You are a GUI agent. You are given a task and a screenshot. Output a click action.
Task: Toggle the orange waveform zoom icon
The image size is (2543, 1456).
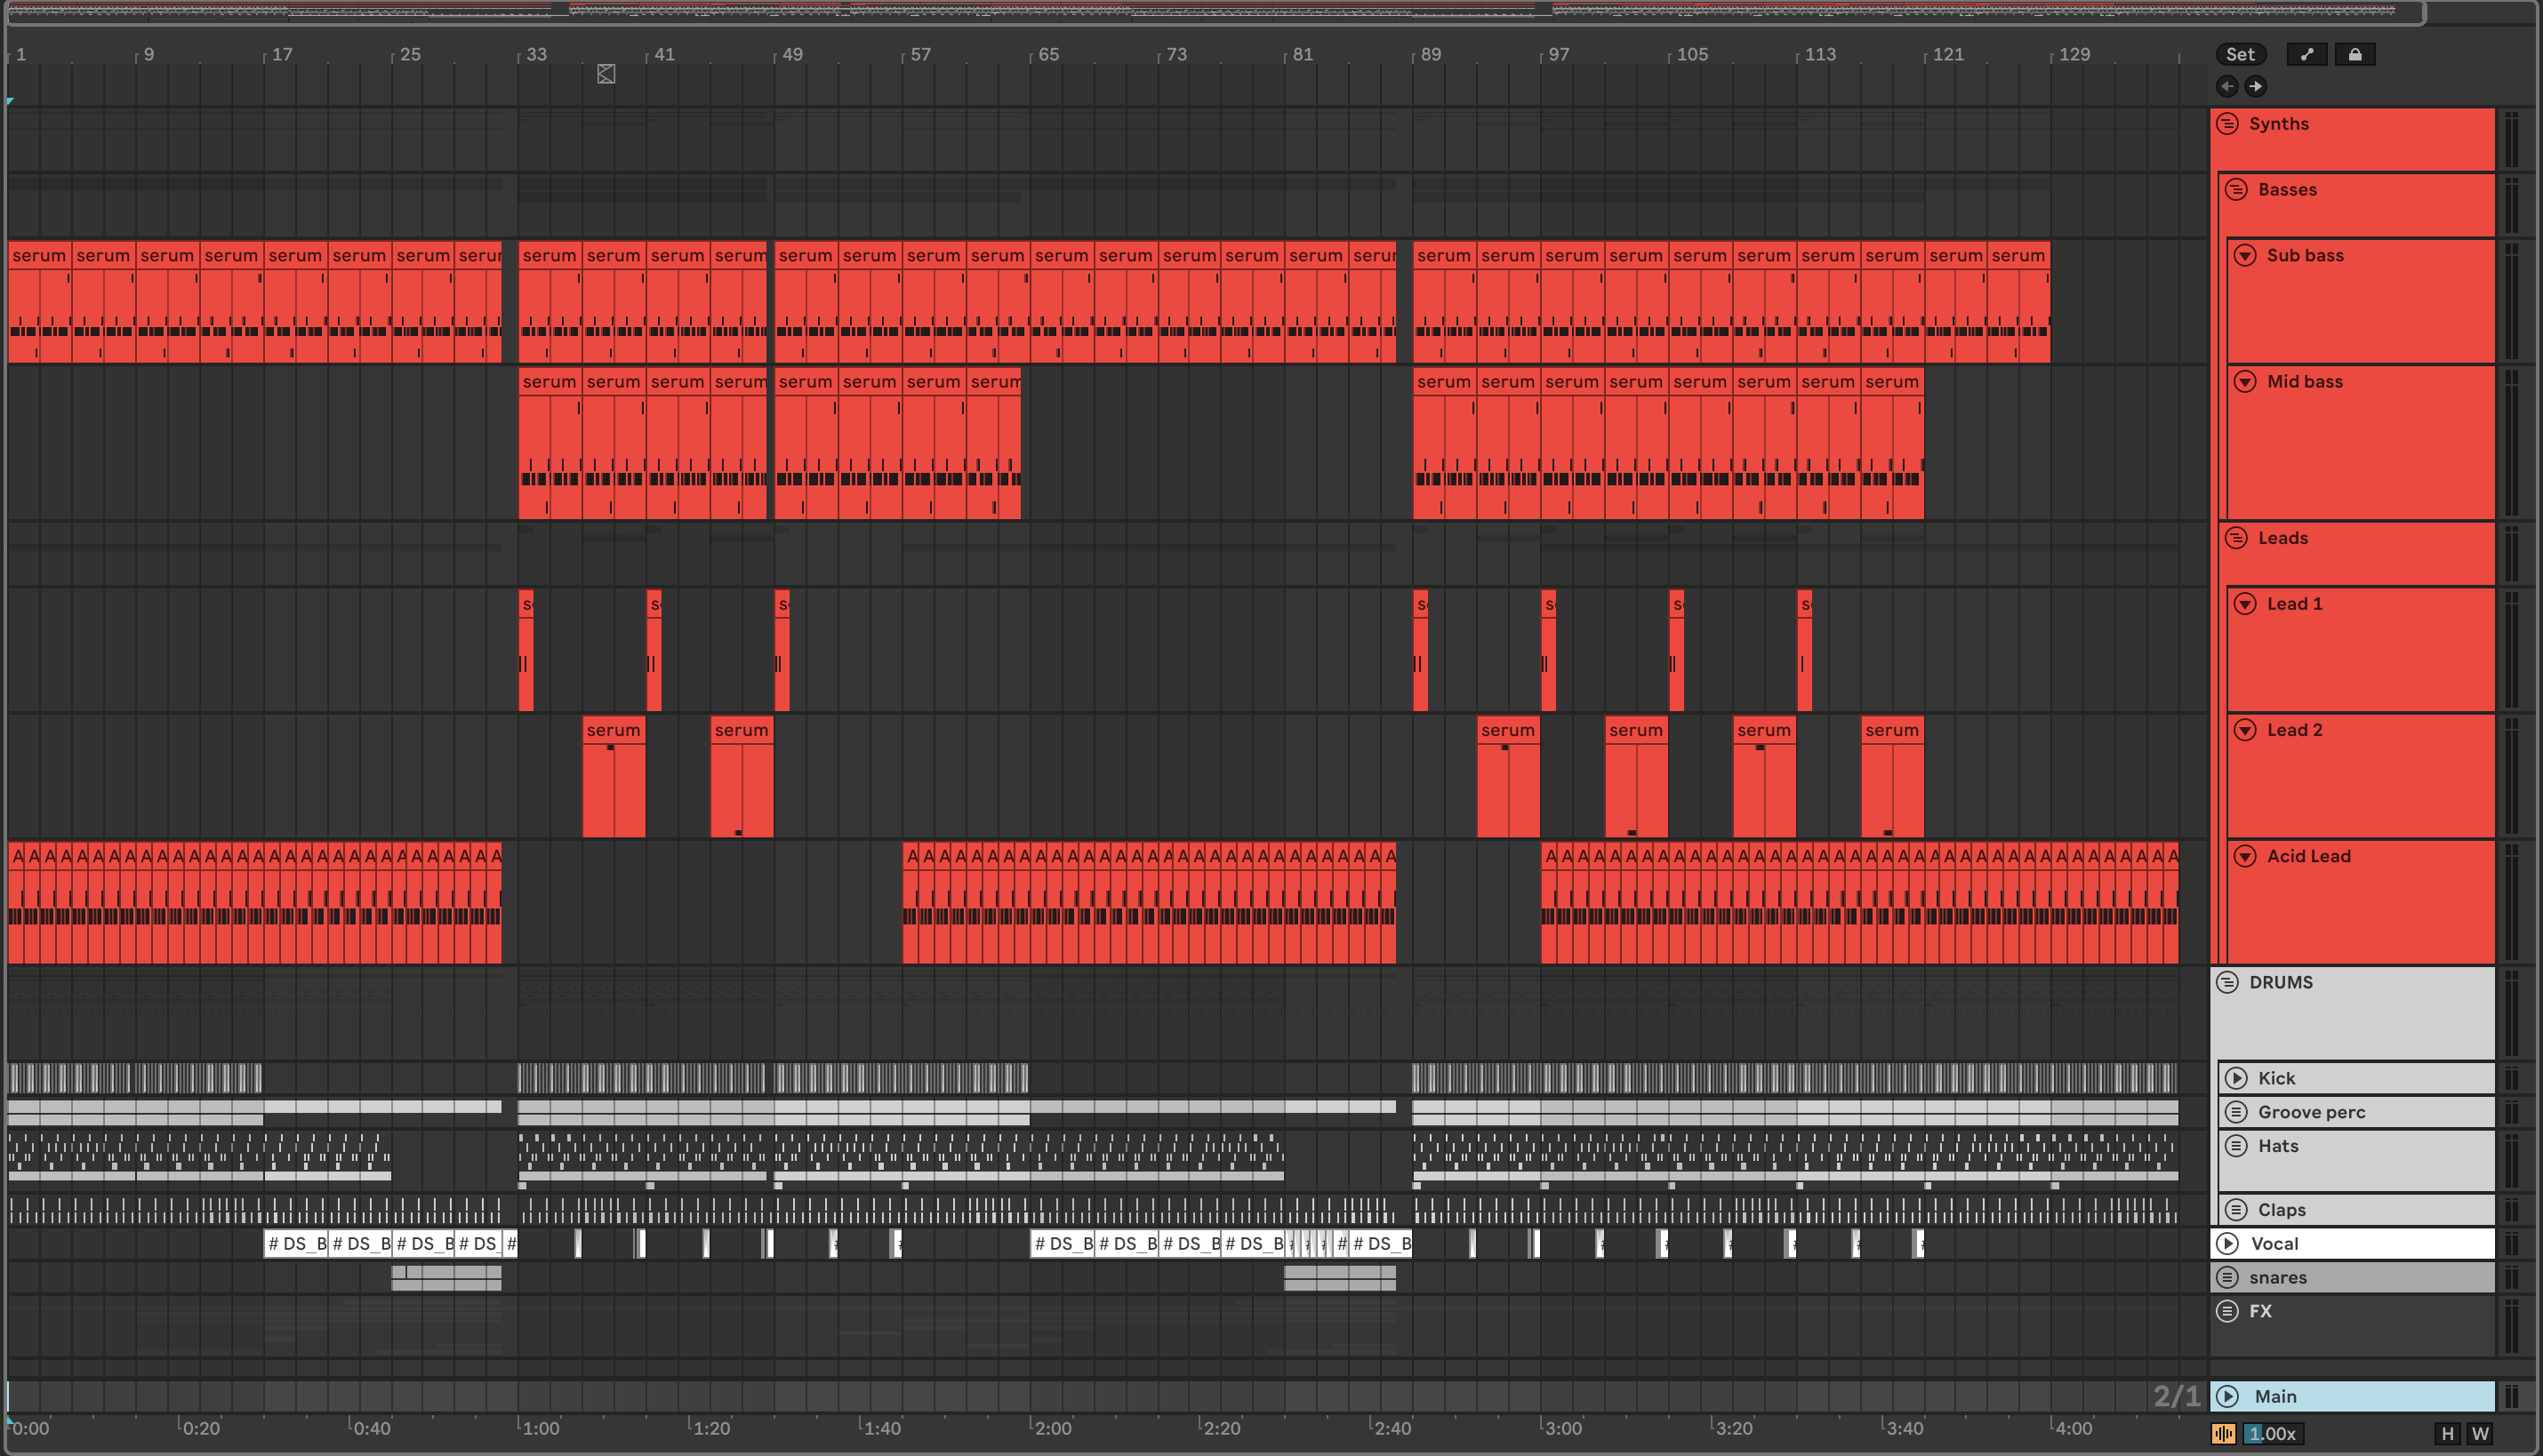pos(2223,1433)
